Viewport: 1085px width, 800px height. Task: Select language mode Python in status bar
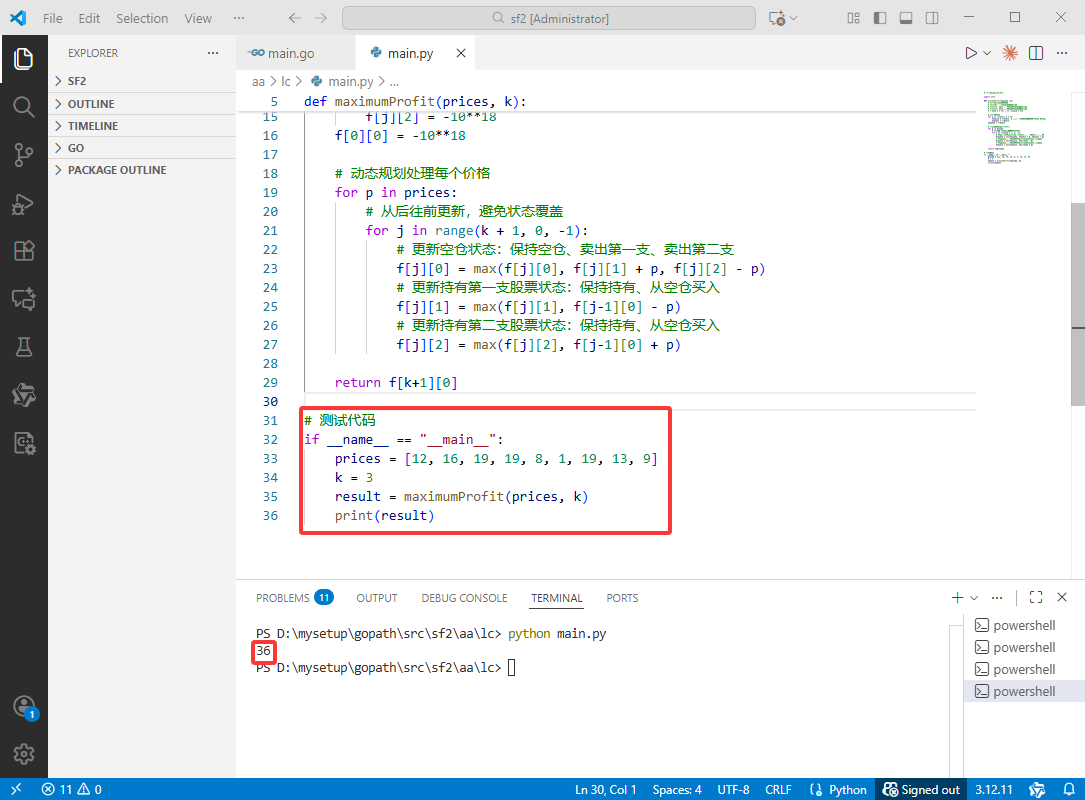pyautogui.click(x=848, y=789)
